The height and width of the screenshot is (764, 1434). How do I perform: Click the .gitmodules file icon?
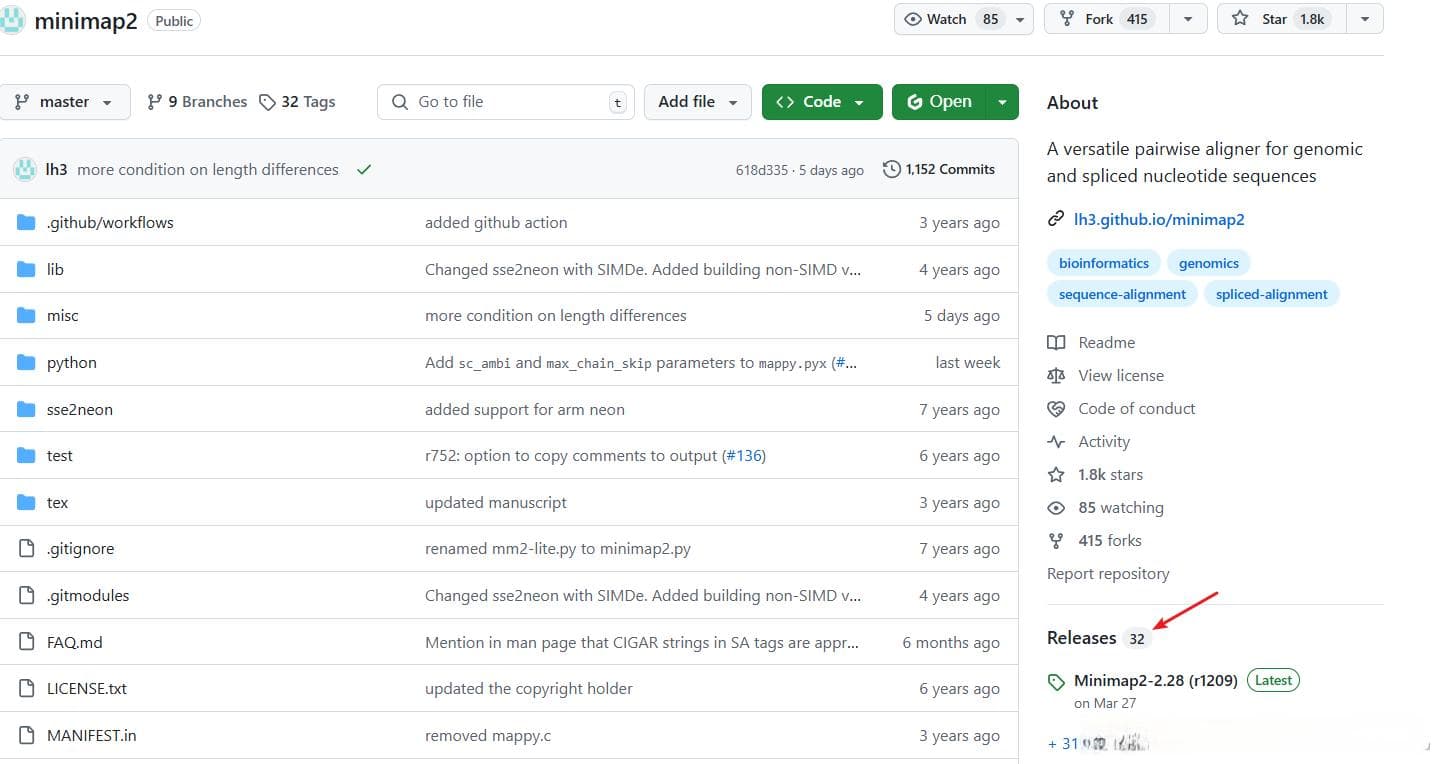click(x=27, y=595)
